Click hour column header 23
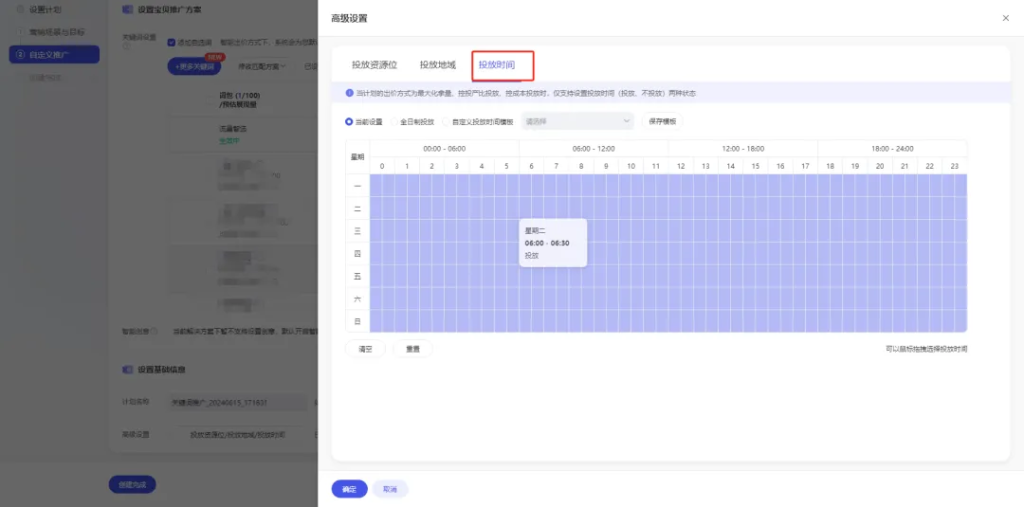The height and width of the screenshot is (507, 1024). [x=954, y=166]
